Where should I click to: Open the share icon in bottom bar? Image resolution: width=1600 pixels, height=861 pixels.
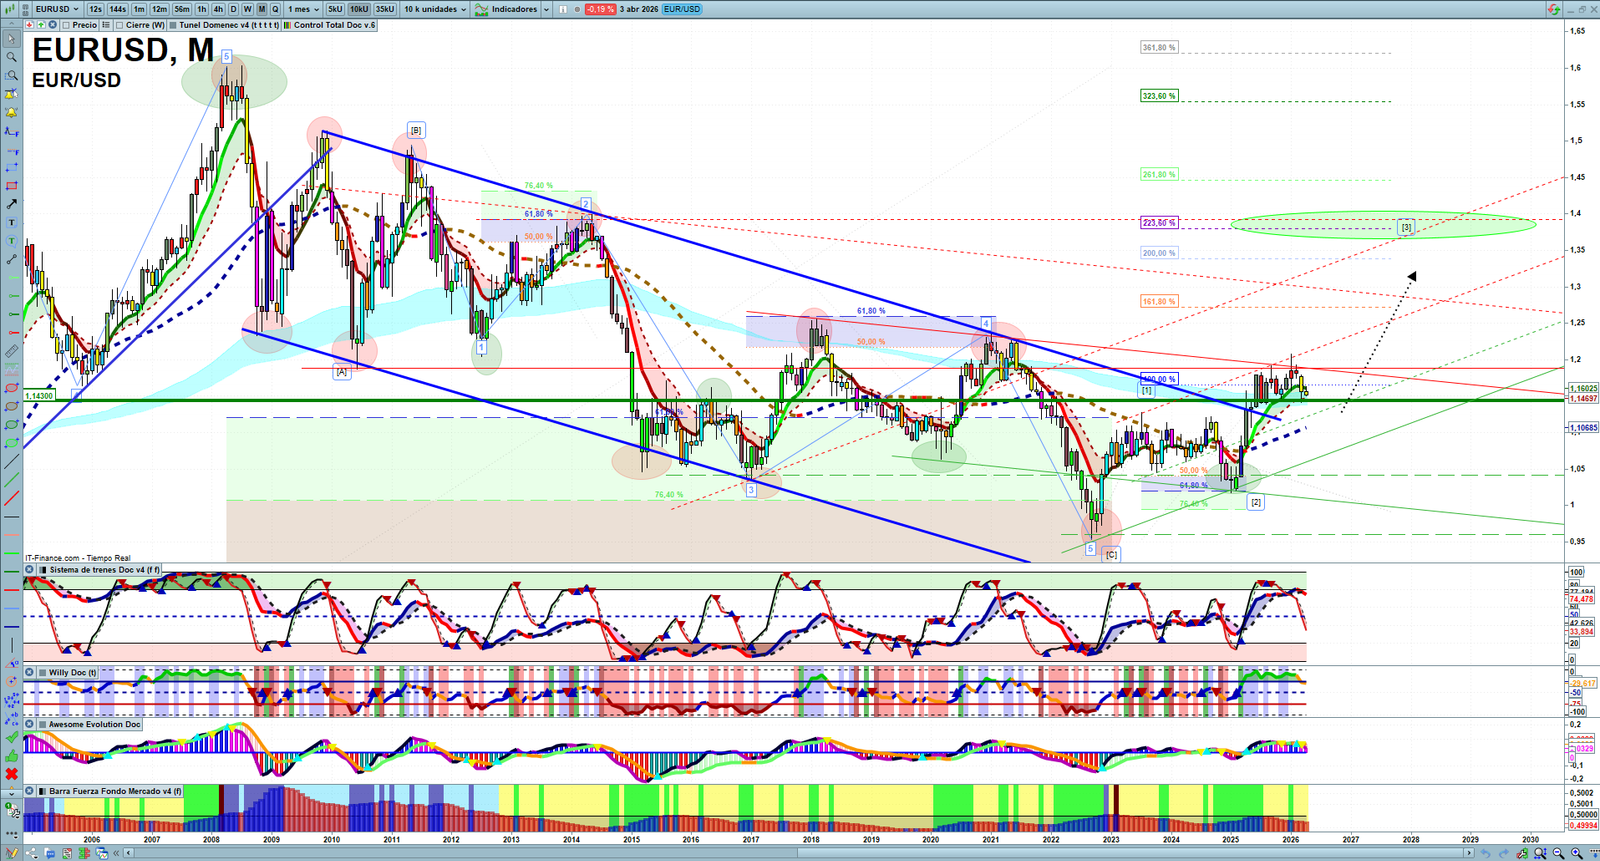coord(30,853)
